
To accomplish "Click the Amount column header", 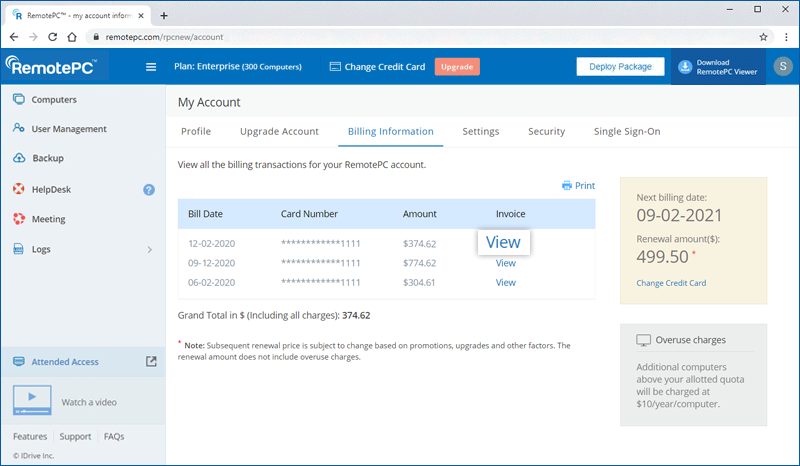I will tap(419, 214).
